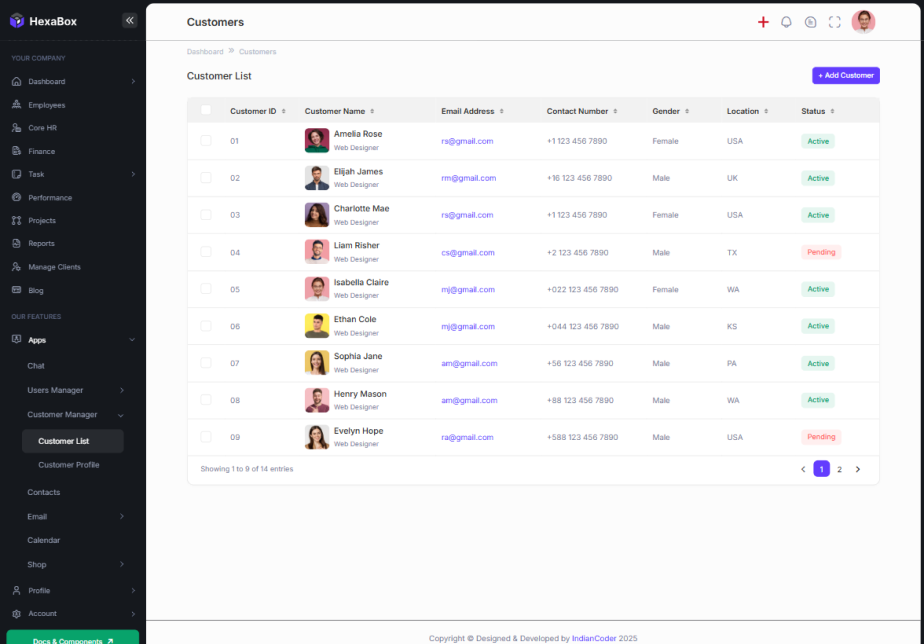
Task: Open Customer Profile menu item
Action: click(68, 465)
